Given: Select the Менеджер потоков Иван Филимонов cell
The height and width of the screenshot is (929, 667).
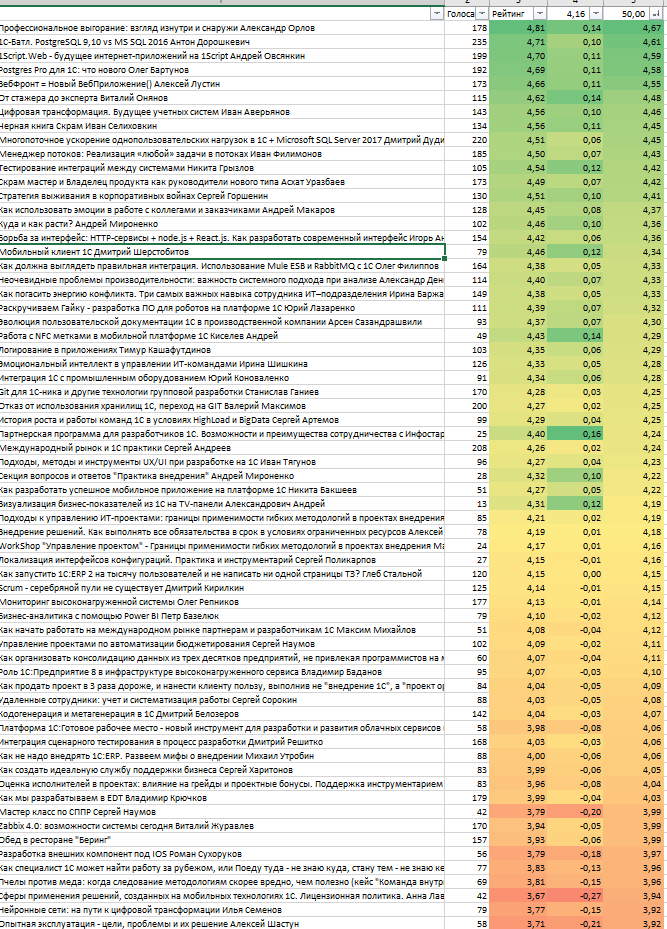Looking at the screenshot, I should pos(222,154).
